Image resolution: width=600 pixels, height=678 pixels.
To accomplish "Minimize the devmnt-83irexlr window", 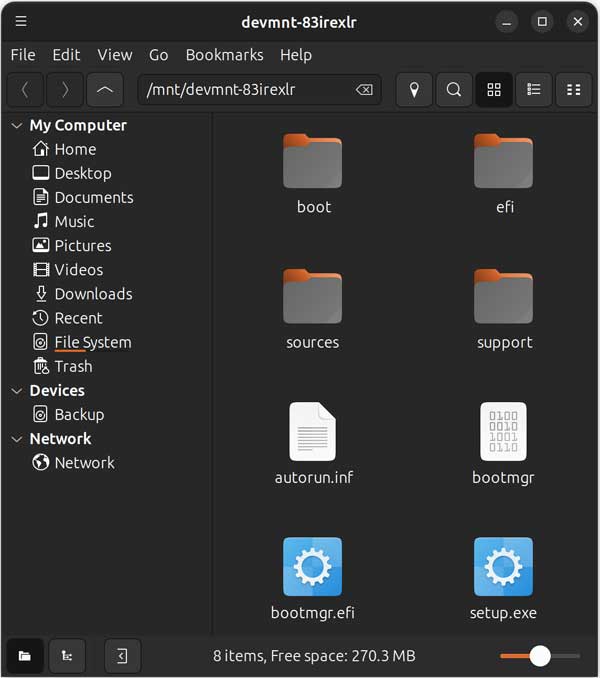I will pyautogui.click(x=507, y=22).
